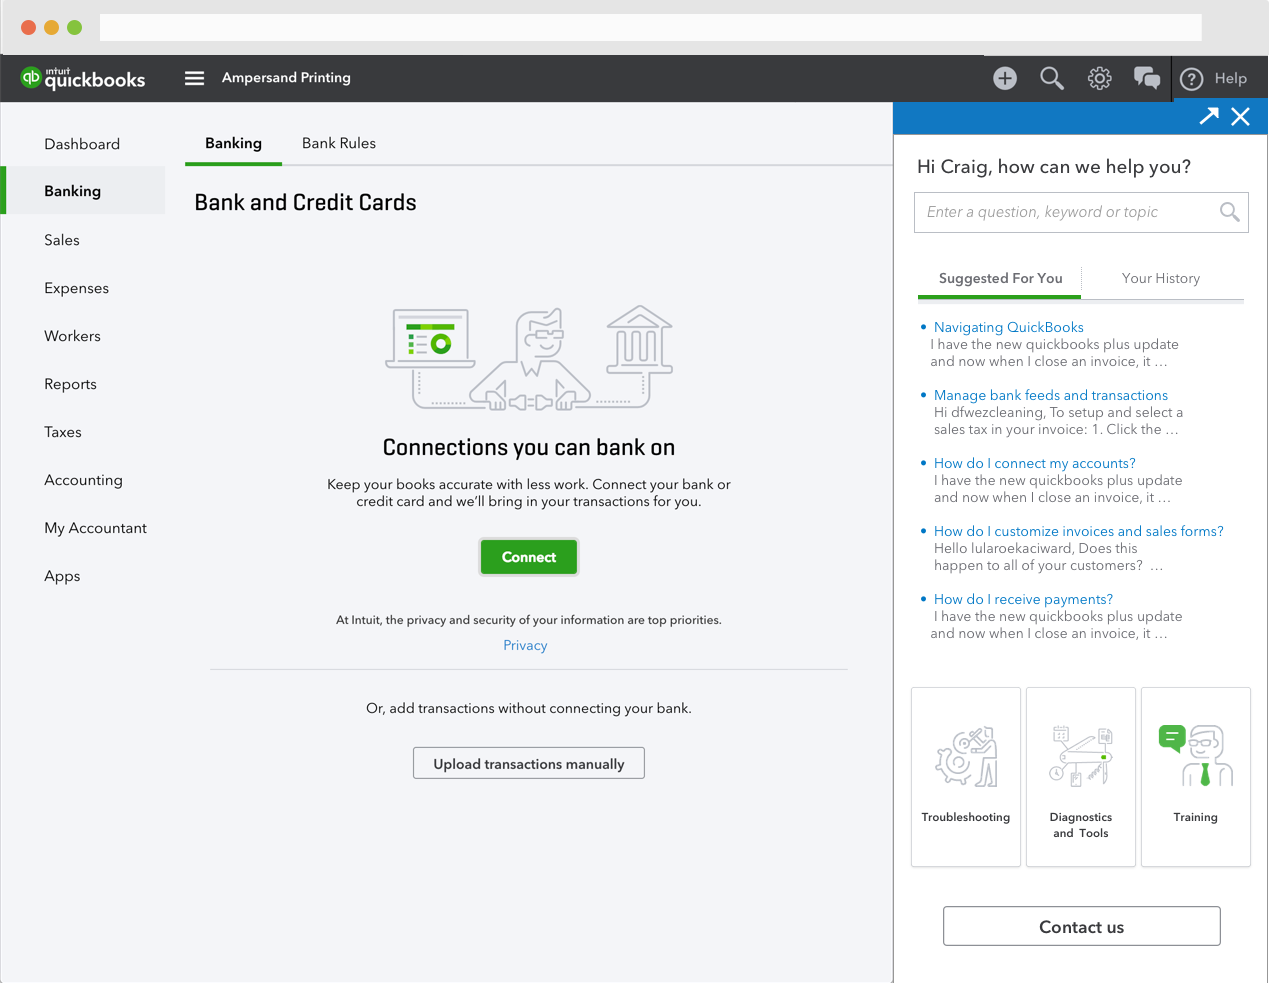Click the browser address bar

[651, 27]
